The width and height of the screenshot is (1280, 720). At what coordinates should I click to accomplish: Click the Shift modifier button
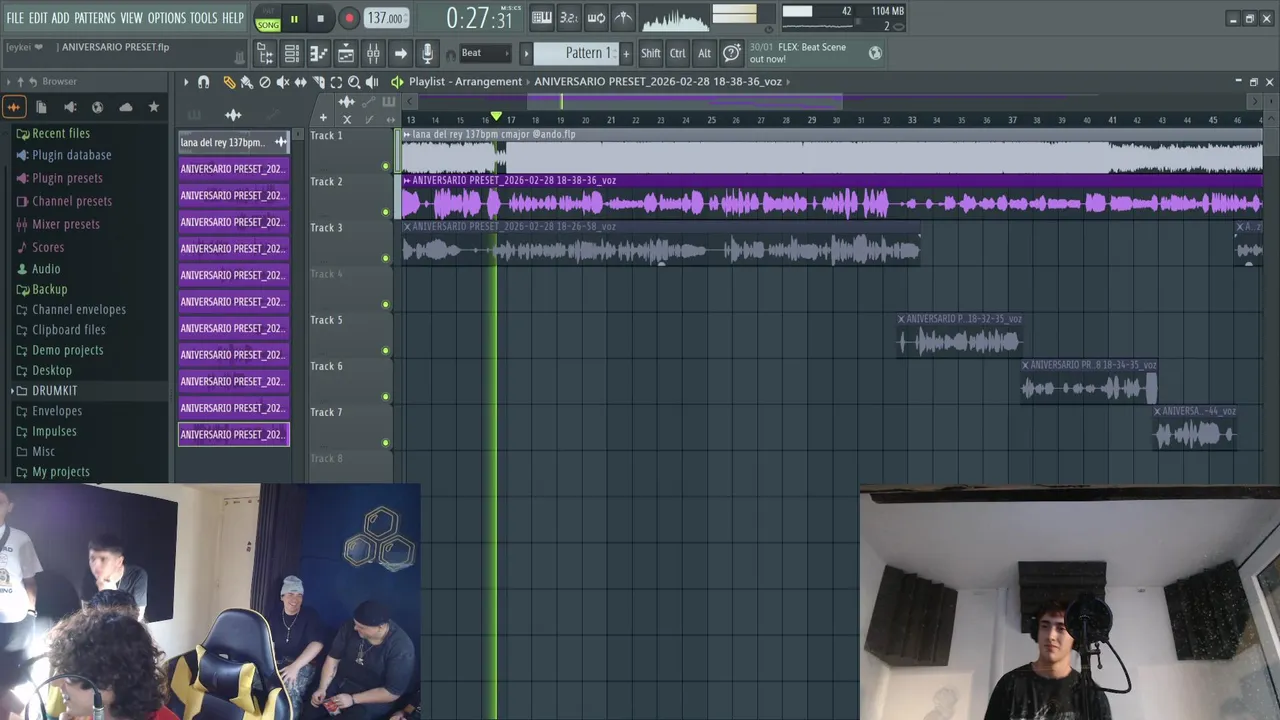click(x=651, y=54)
